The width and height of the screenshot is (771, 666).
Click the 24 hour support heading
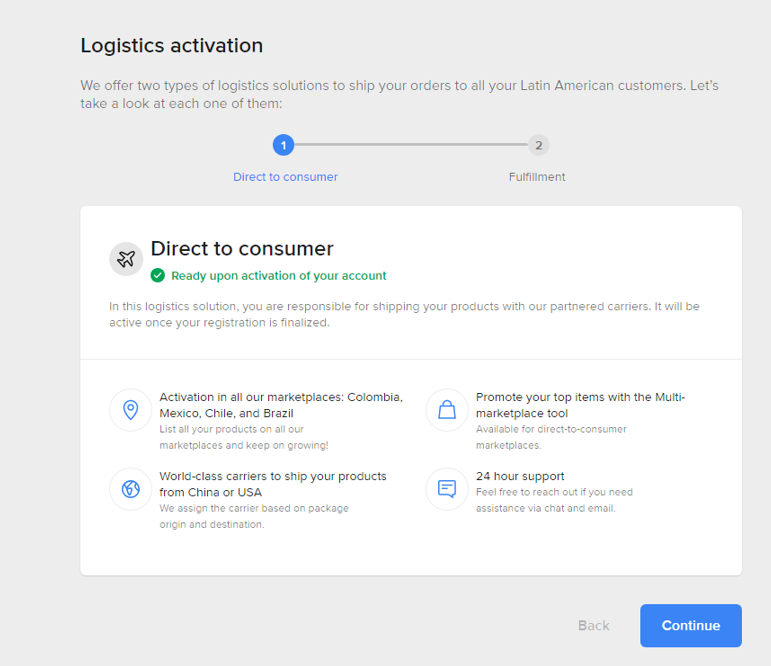(x=520, y=476)
